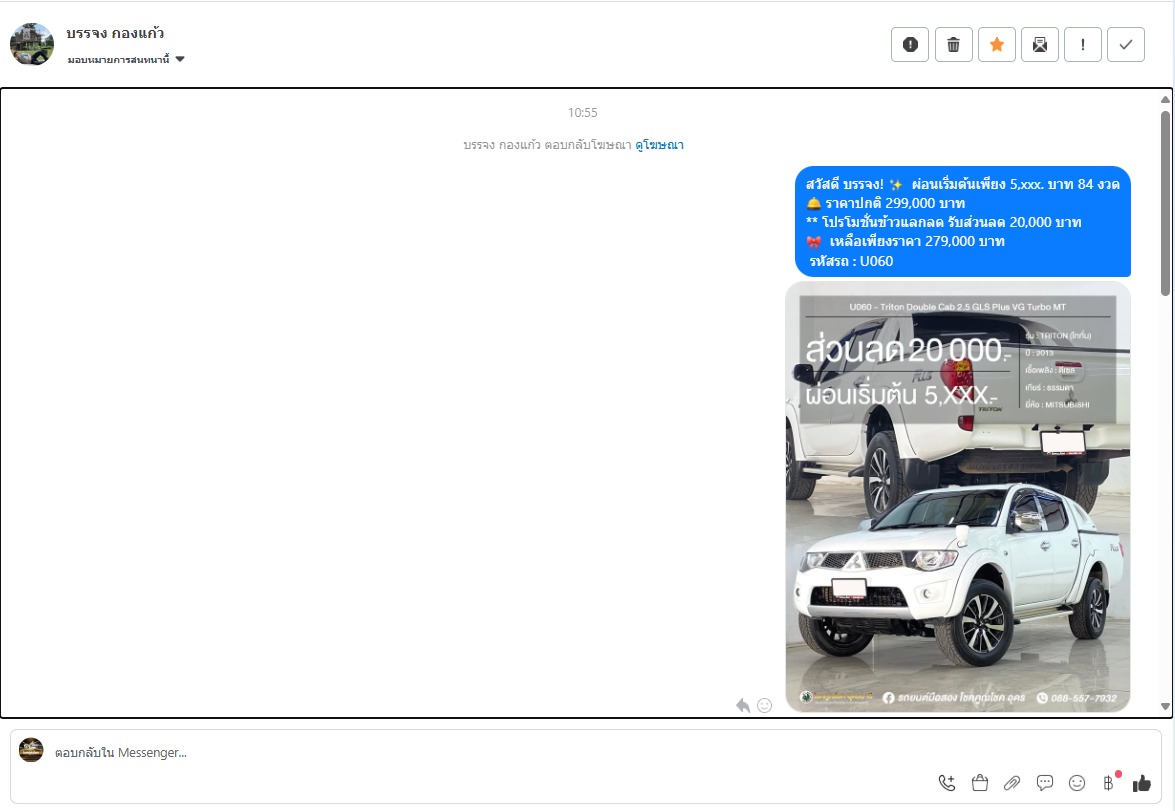Open saved replies speech bubble icon
This screenshot has height=811, width=1175.
coord(1045,783)
